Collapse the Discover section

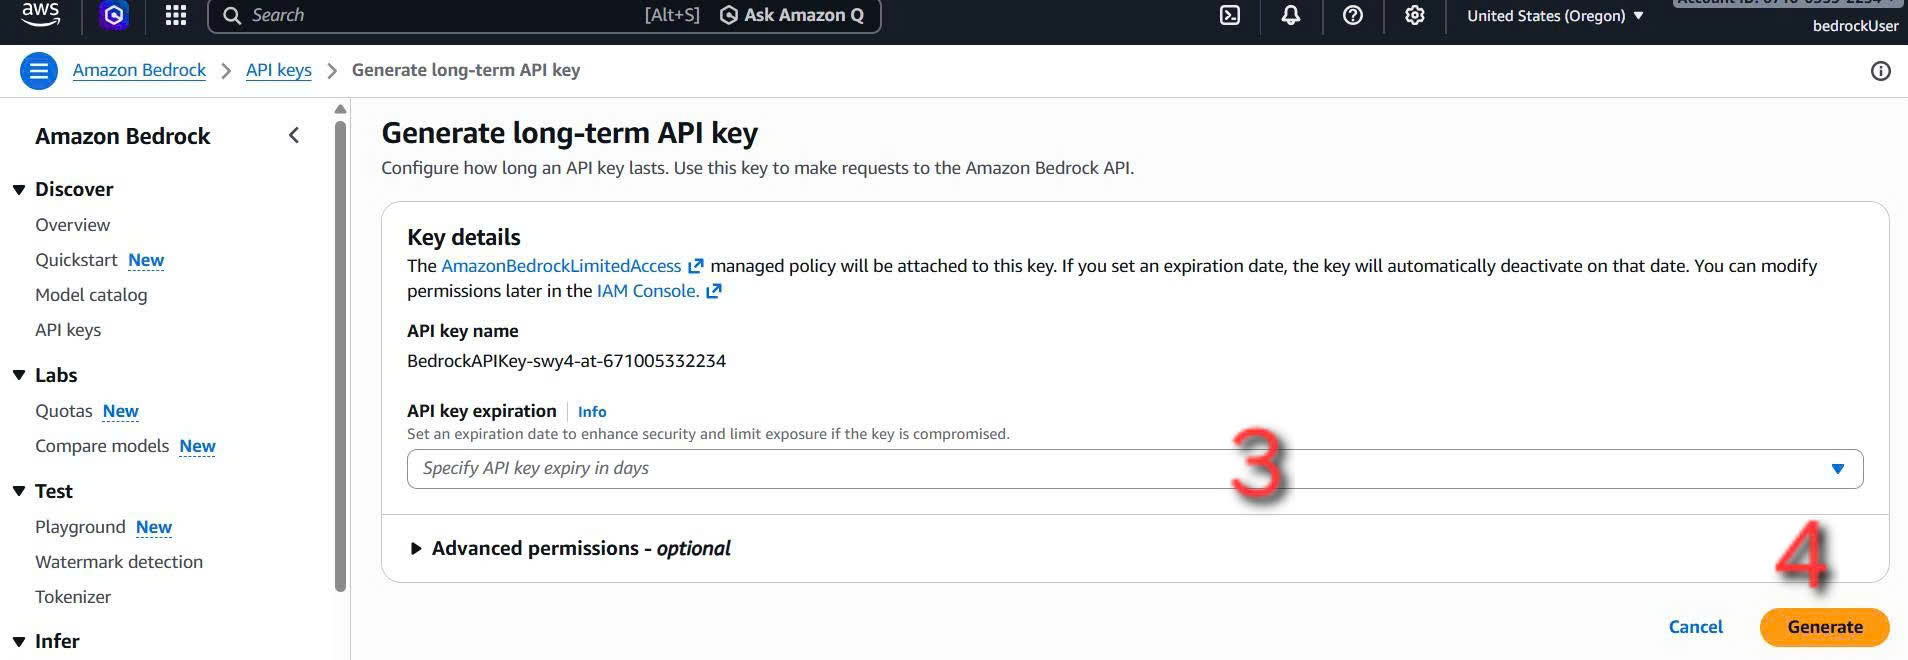click(18, 188)
